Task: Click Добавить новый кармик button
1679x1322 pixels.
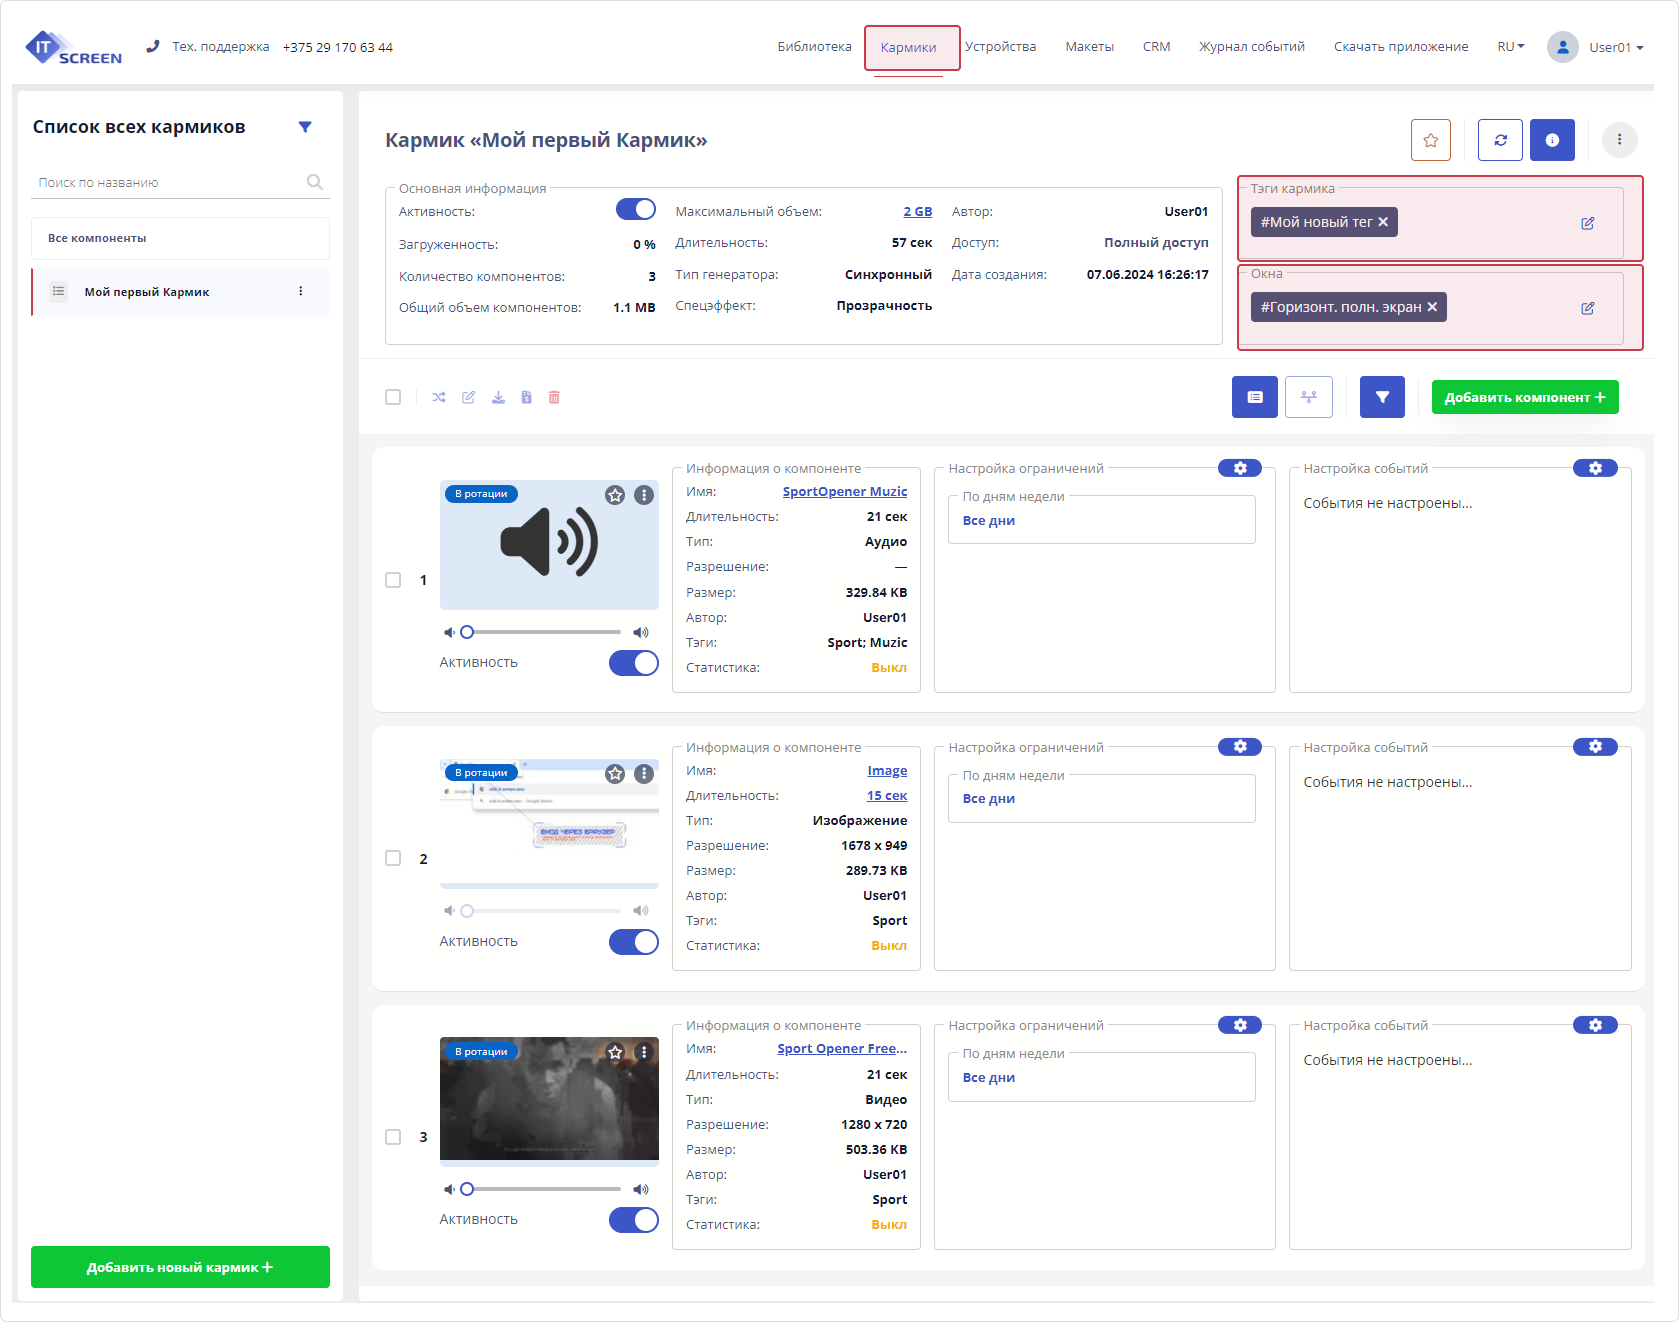Action: pos(180,1267)
